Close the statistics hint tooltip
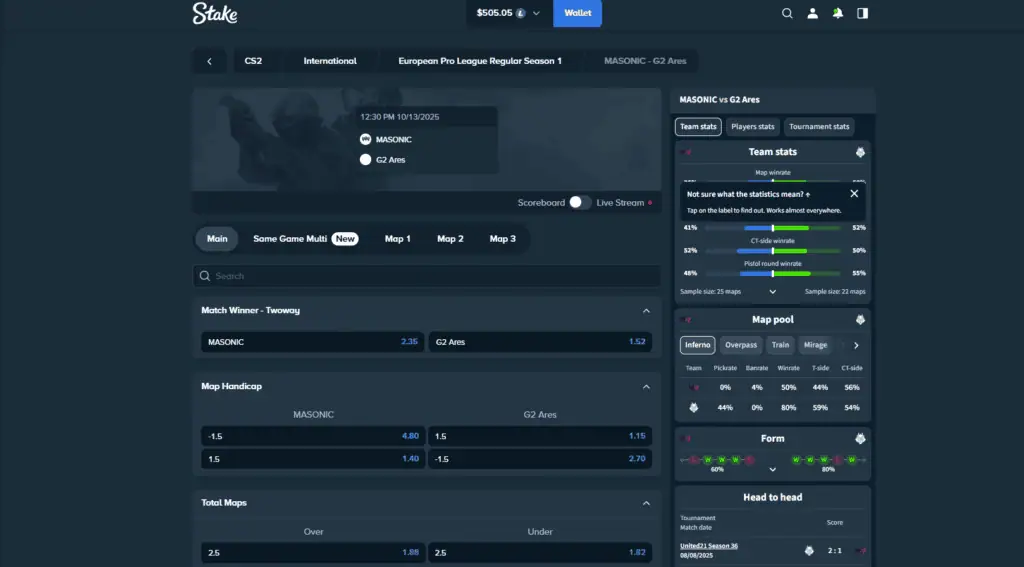Screen dimensions: 1024x567 tap(854, 194)
